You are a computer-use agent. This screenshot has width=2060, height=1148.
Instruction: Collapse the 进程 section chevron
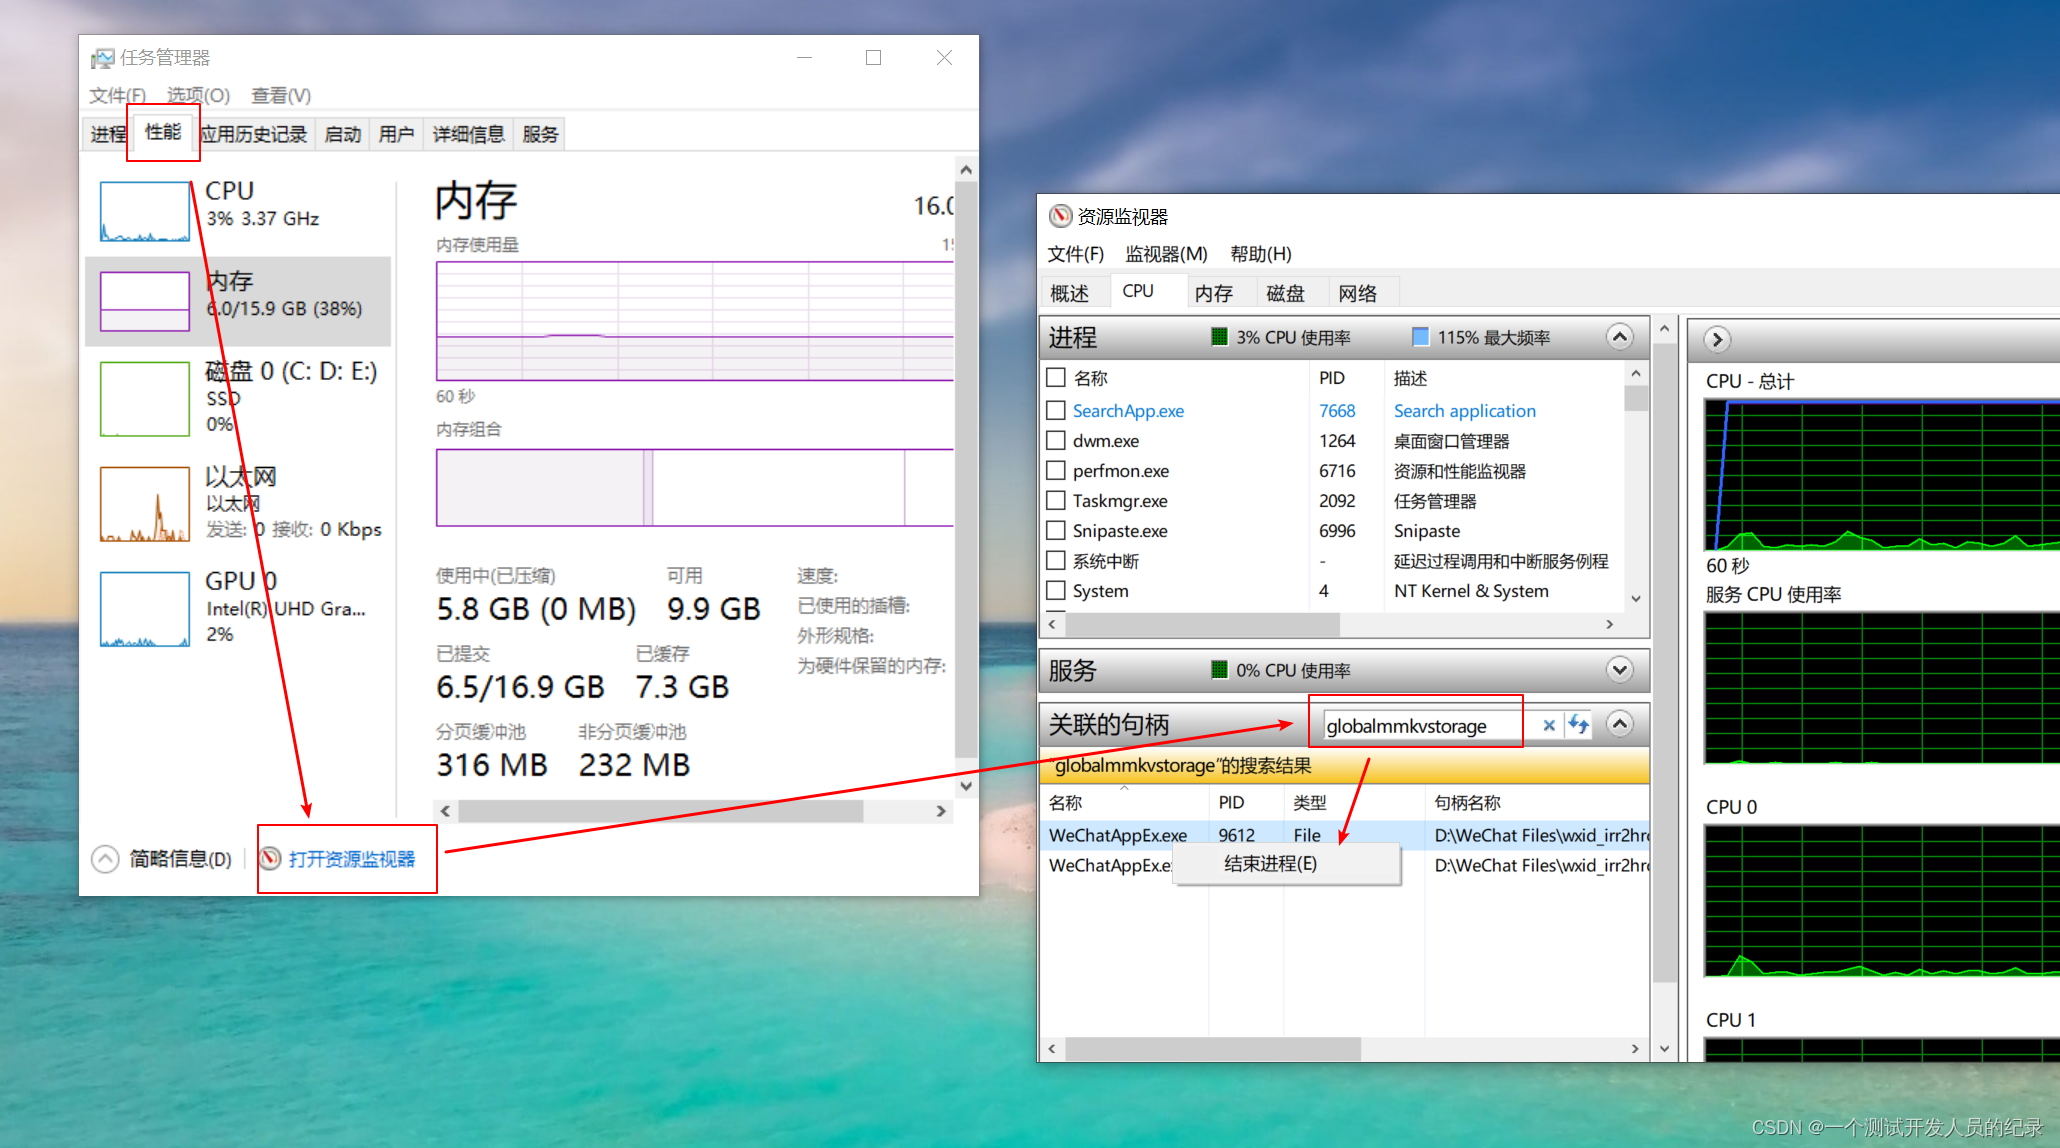coord(1619,337)
